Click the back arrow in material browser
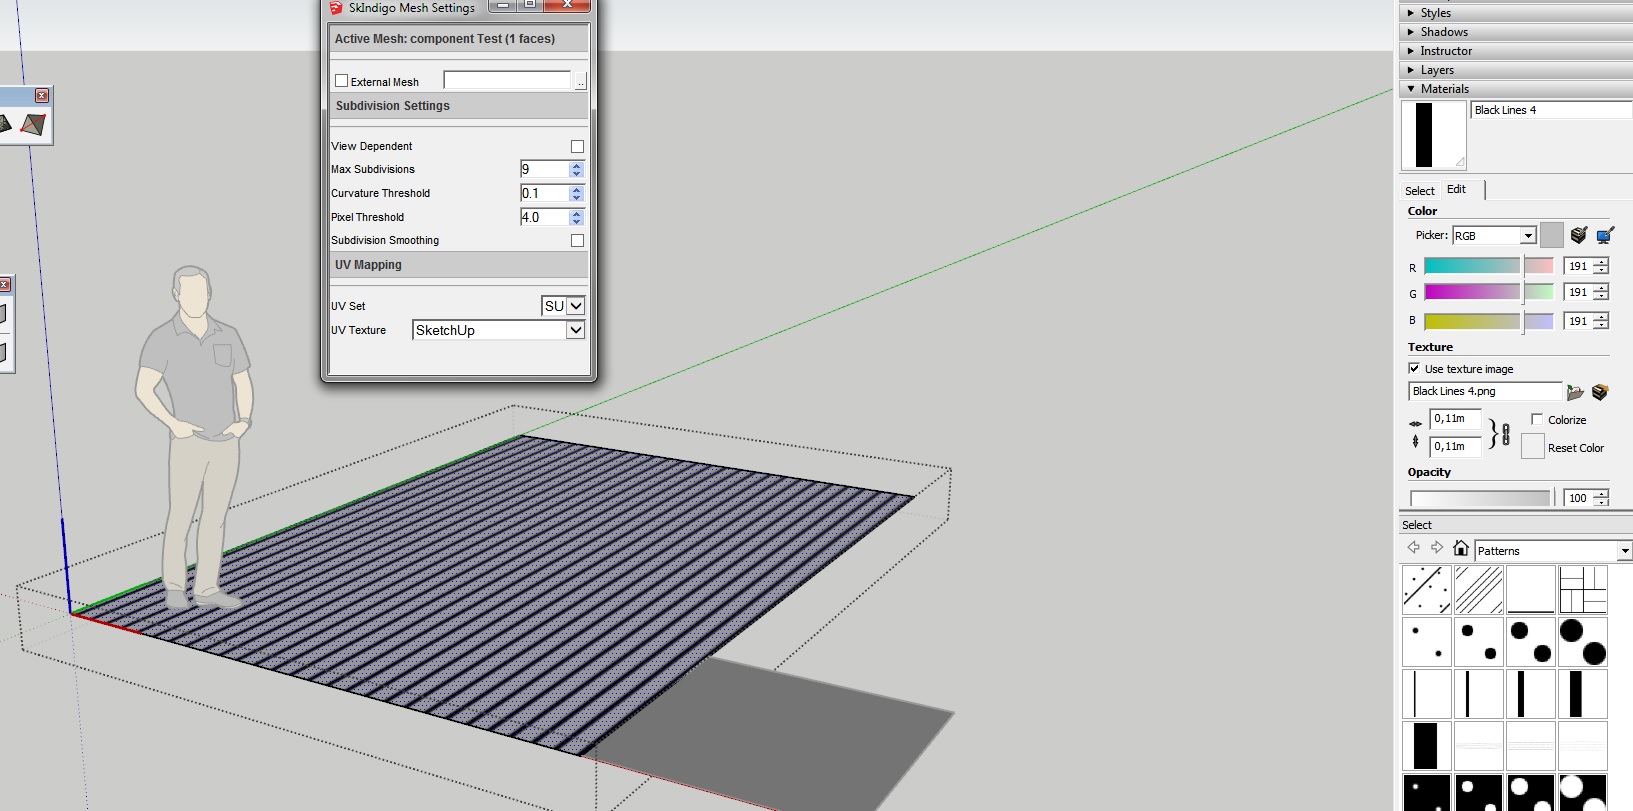The width and height of the screenshot is (1633, 811). click(1413, 548)
